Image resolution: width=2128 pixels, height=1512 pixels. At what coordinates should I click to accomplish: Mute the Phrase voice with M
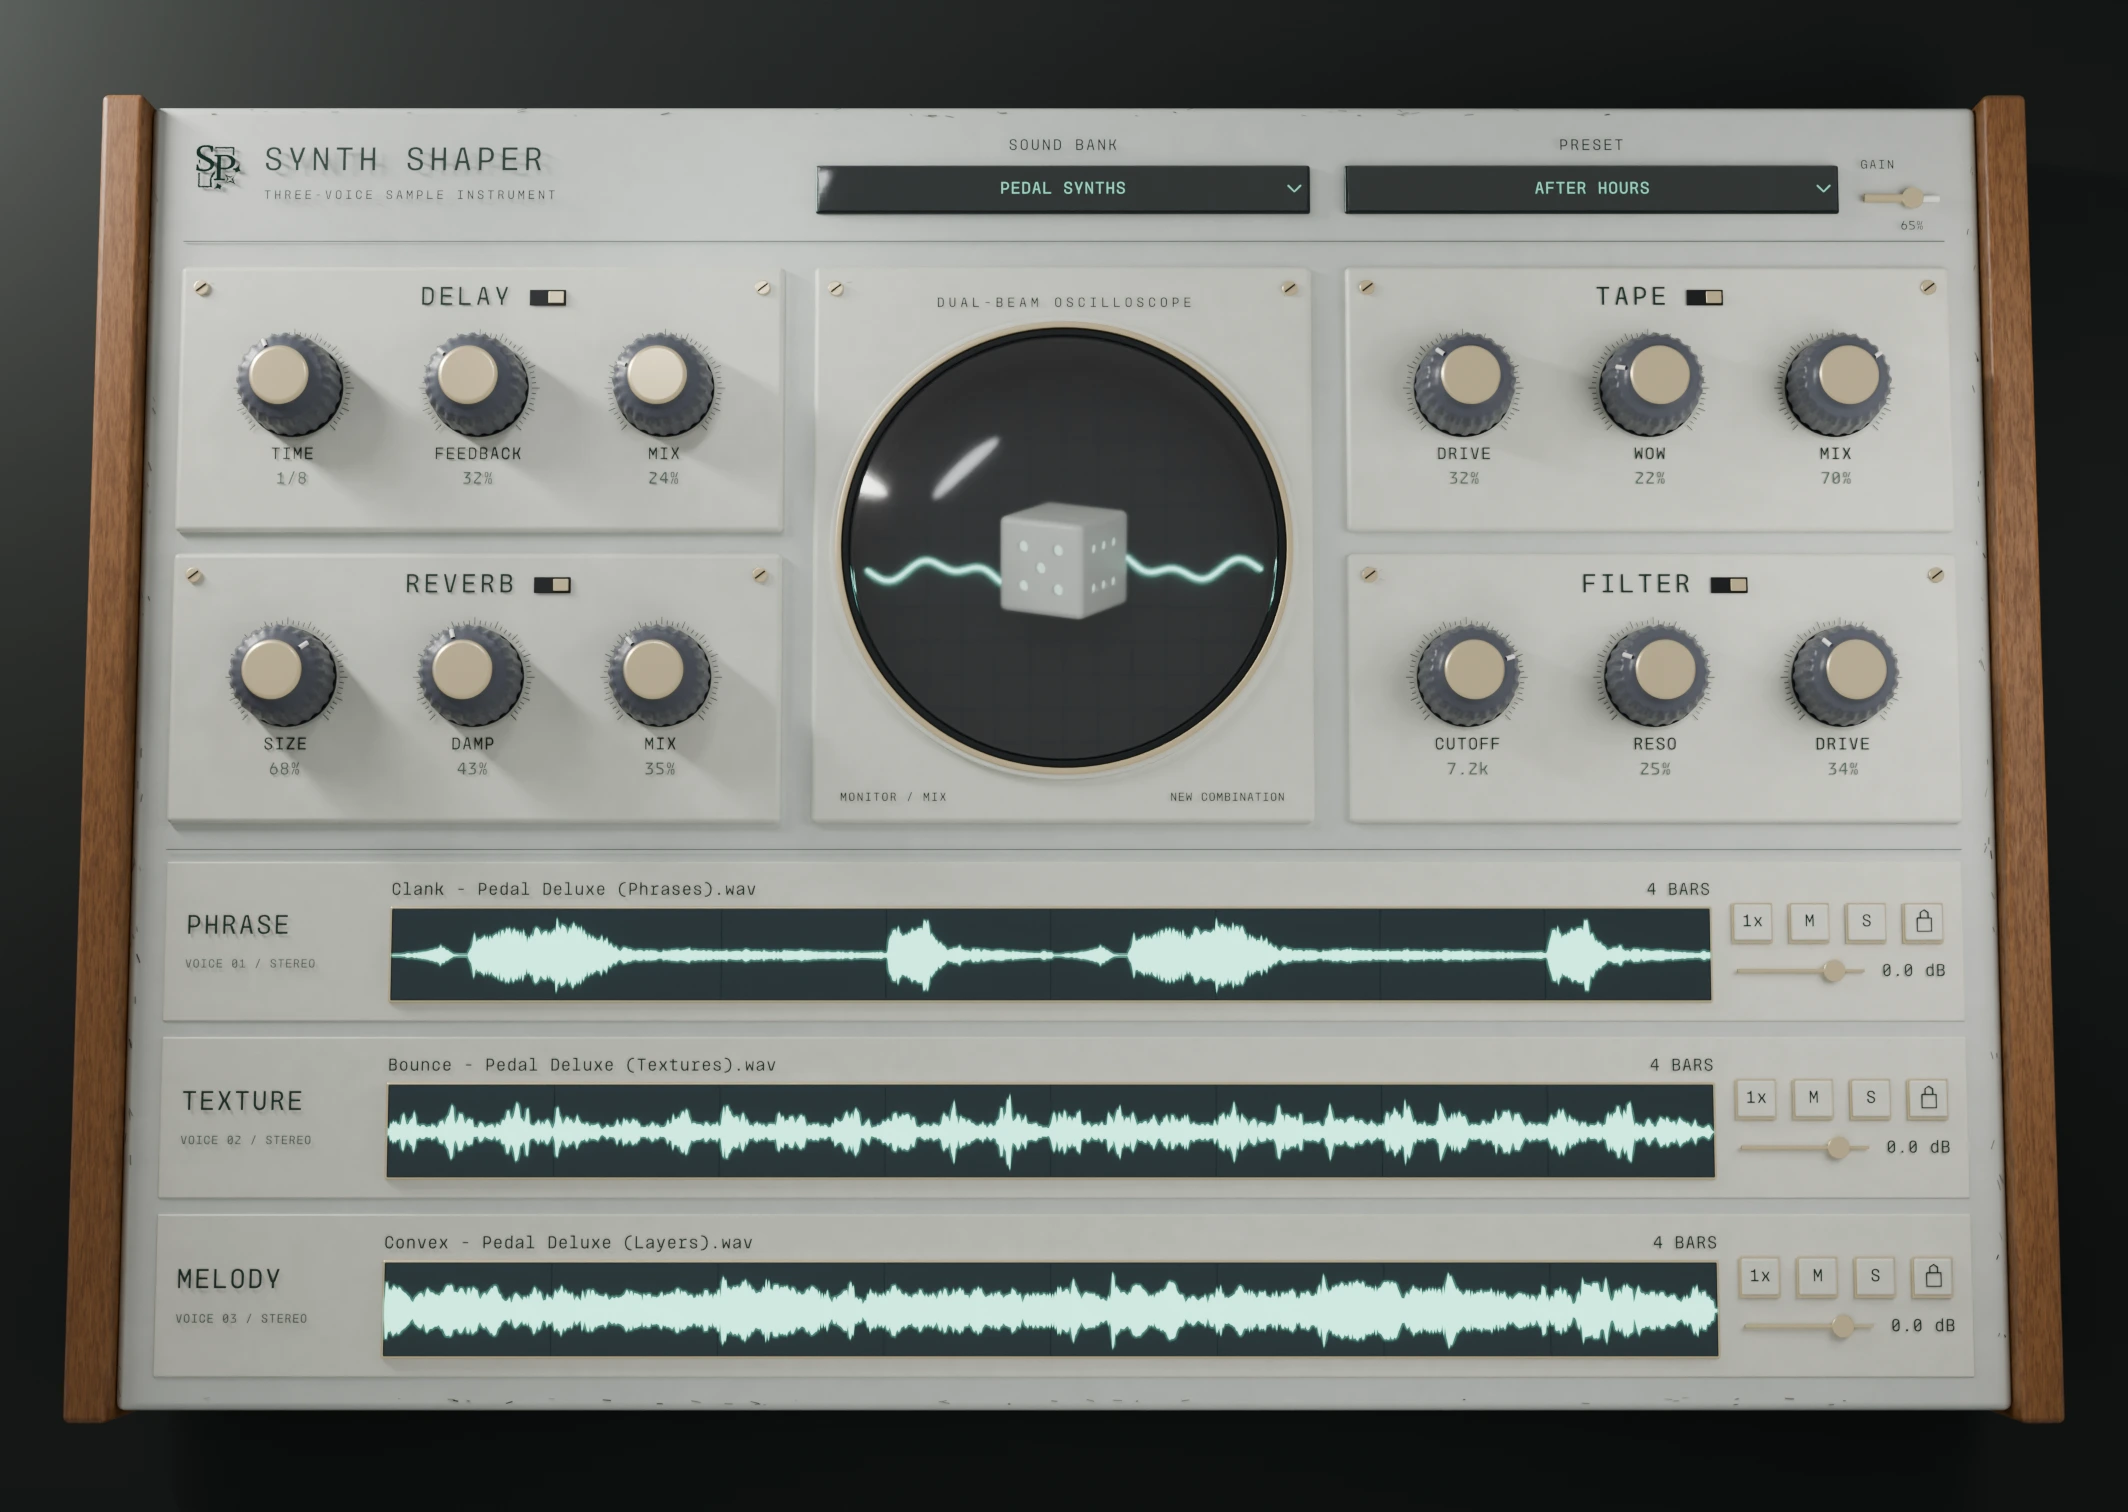coord(1809,922)
